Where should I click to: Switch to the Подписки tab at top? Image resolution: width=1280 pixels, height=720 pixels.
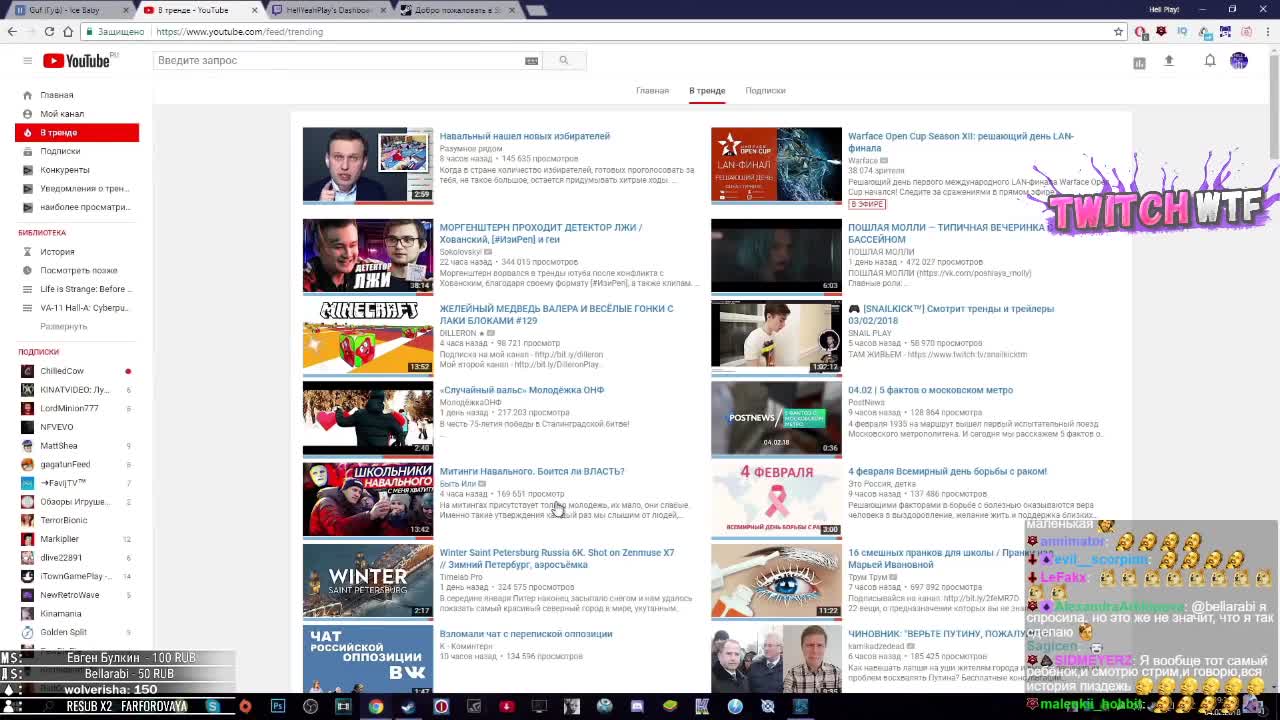point(765,91)
